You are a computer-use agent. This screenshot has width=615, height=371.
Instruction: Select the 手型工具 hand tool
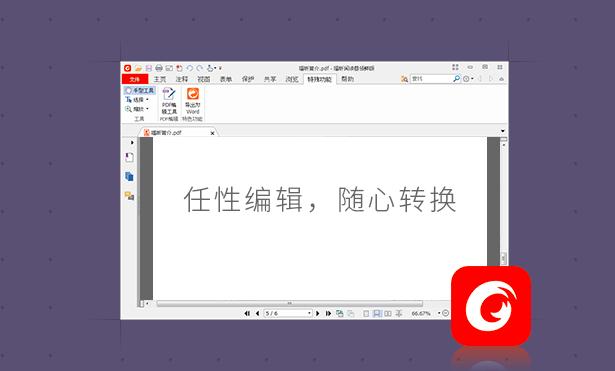[x=140, y=91]
